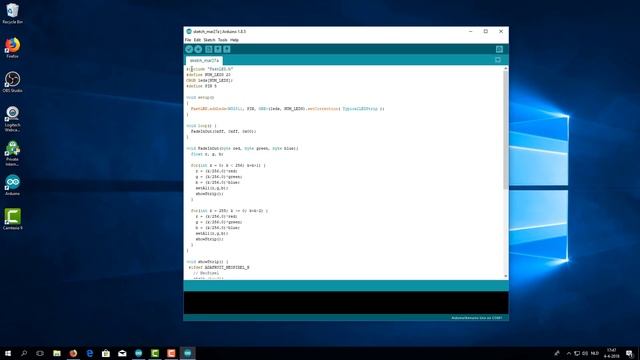Click the black console output area
640x360 pixels.
(x=346, y=302)
